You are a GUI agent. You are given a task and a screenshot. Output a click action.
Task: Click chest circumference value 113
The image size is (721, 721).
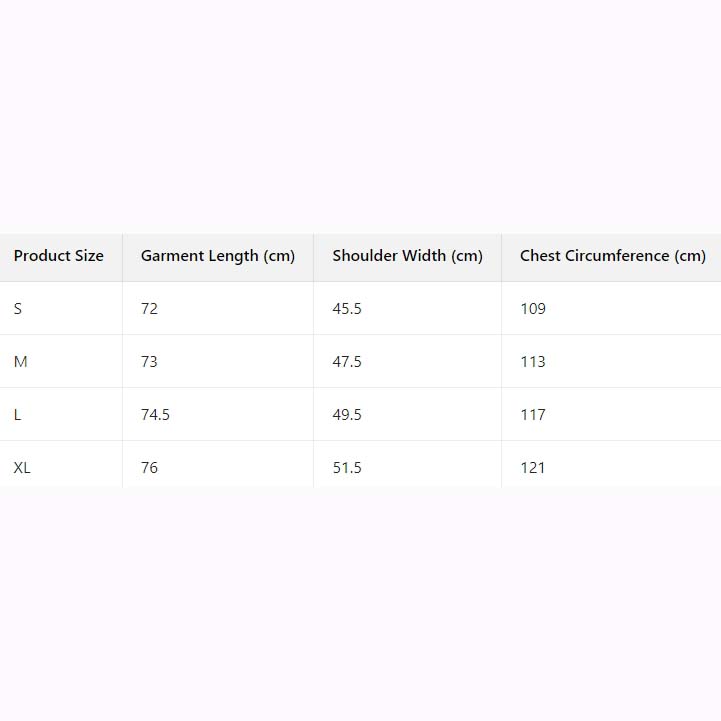click(x=533, y=362)
